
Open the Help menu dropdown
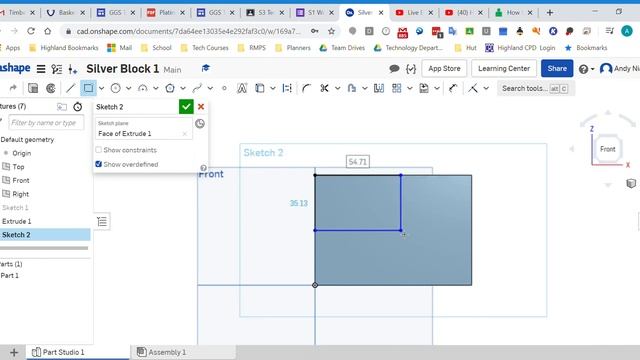[x=586, y=69]
